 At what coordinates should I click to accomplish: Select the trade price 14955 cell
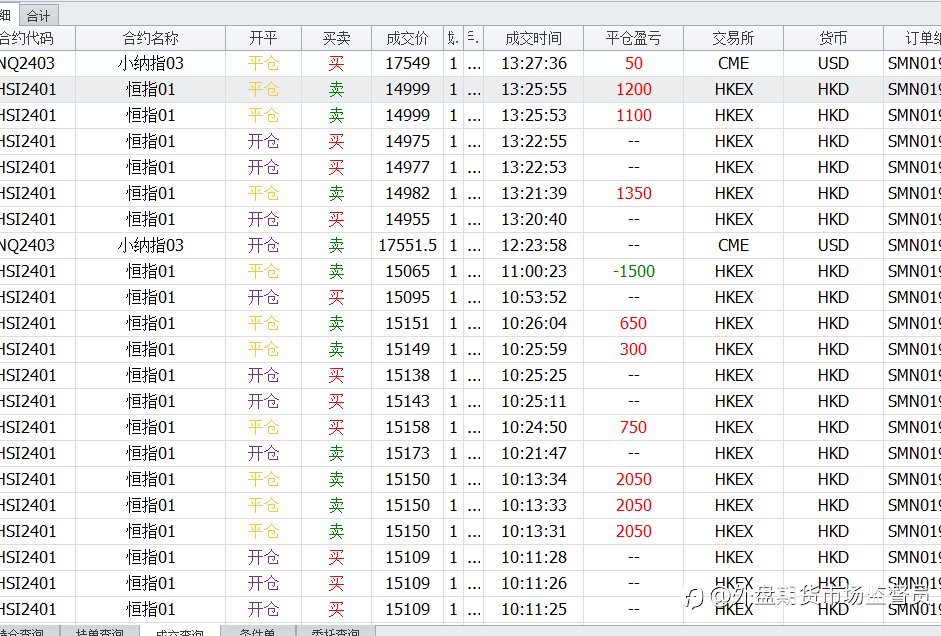(407, 220)
